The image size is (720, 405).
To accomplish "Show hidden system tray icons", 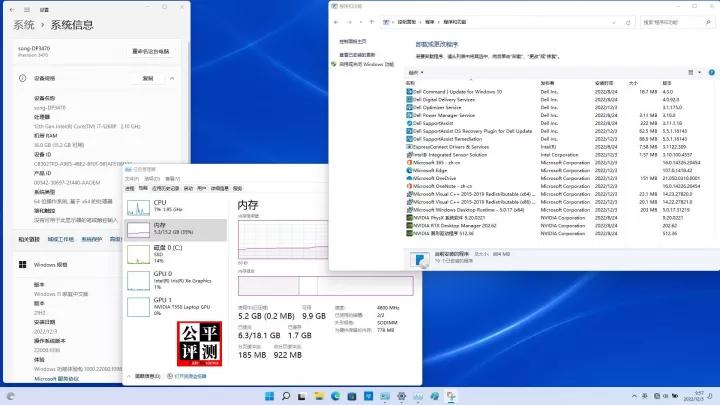I will (634, 396).
